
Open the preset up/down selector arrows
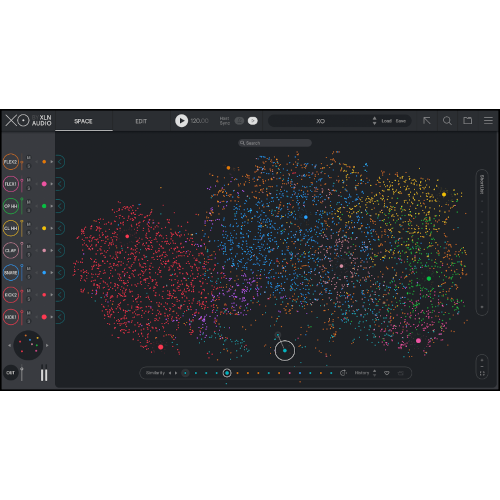click(x=374, y=121)
